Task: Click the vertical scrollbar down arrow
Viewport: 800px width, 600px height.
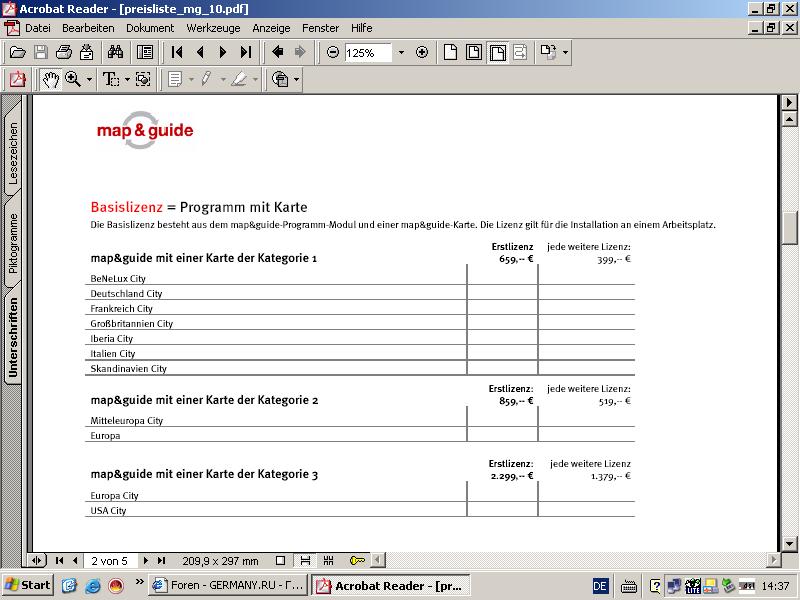Action: point(789,543)
